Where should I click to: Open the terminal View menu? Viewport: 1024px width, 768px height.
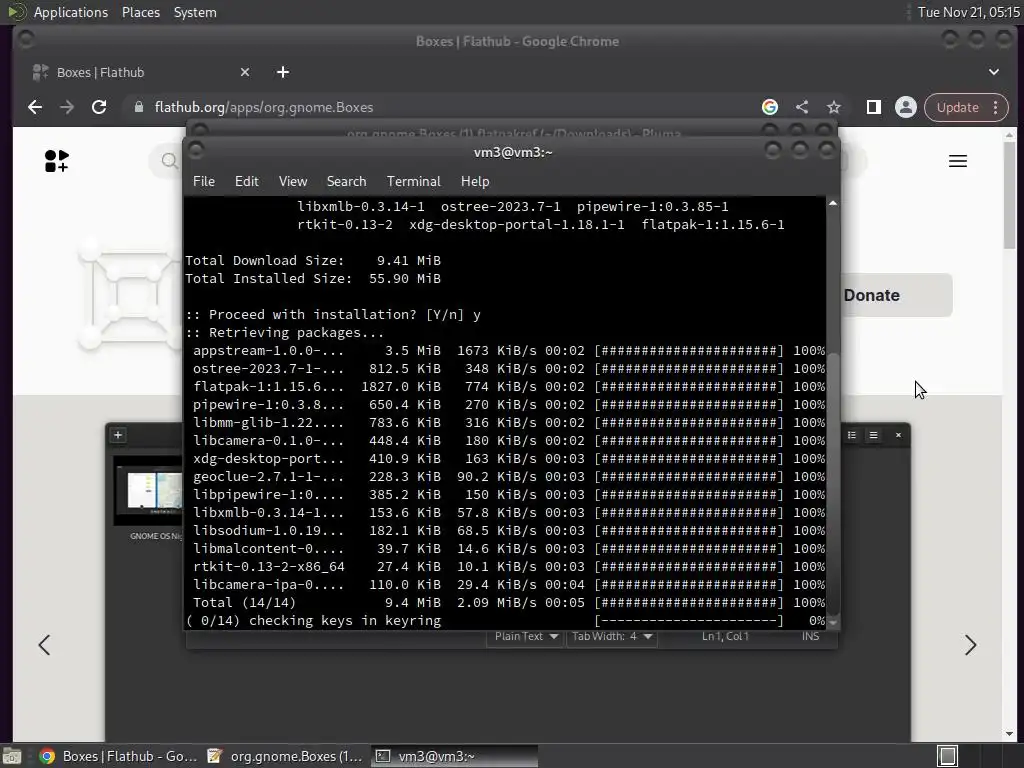point(293,182)
